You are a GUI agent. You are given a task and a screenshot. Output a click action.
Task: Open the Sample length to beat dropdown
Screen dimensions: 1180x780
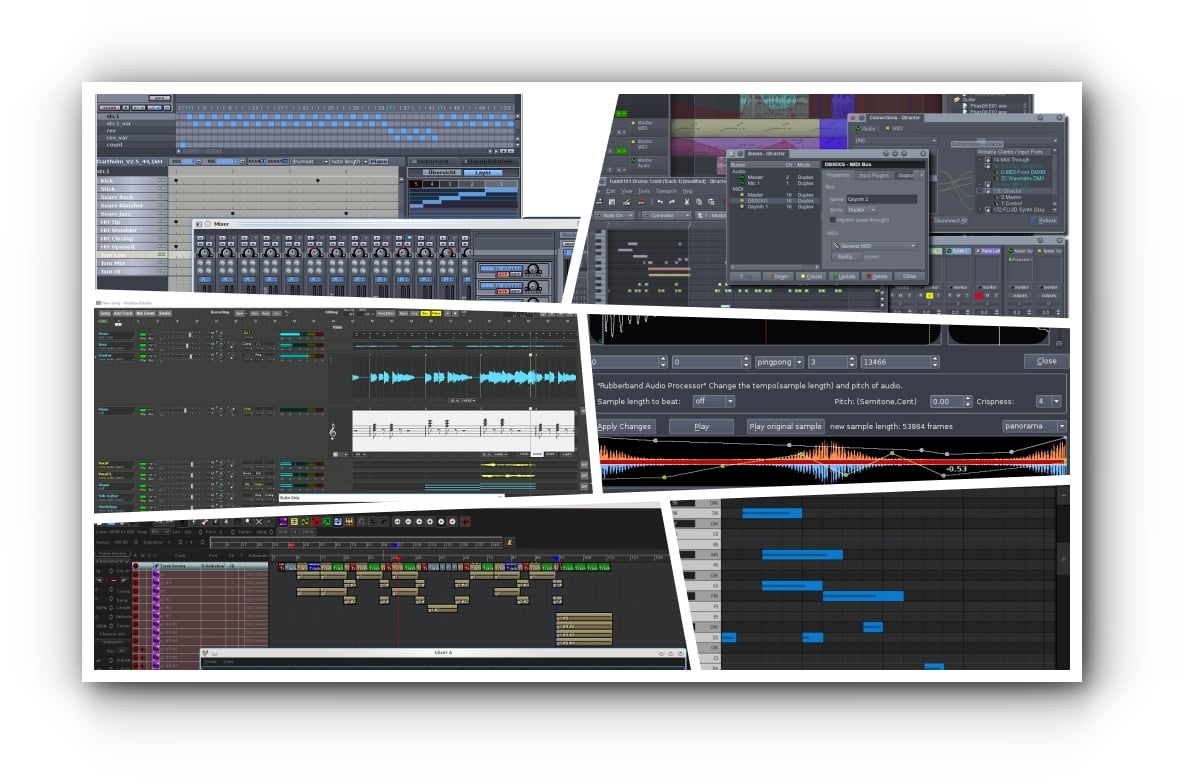click(728, 402)
